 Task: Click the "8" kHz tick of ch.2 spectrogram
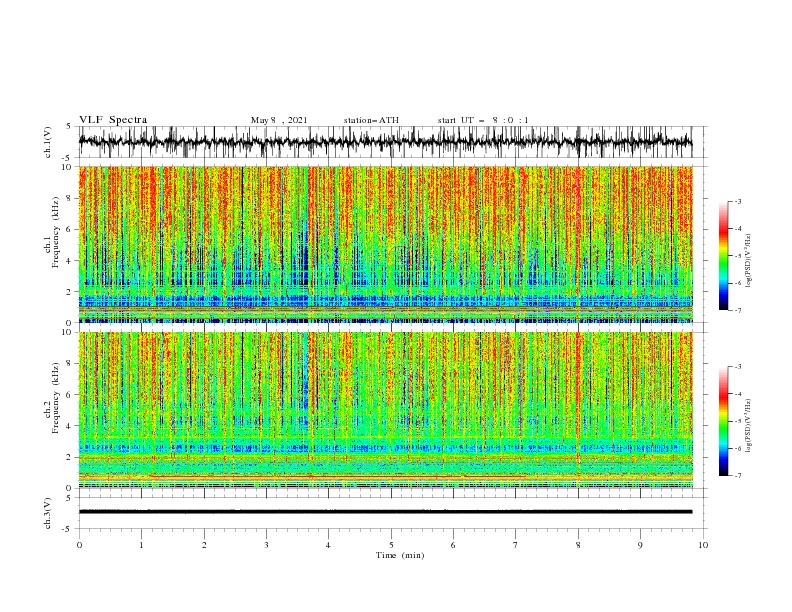coord(71,364)
